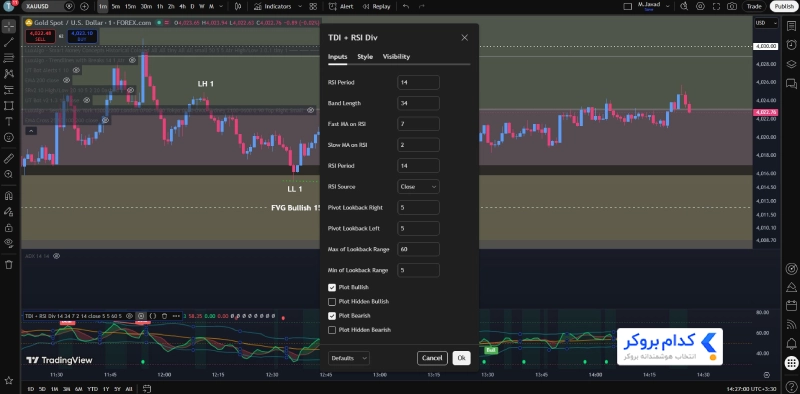Image resolution: width=800 pixels, height=394 pixels.
Task: Open the Fibonacci retracement tools
Action: coord(9,58)
